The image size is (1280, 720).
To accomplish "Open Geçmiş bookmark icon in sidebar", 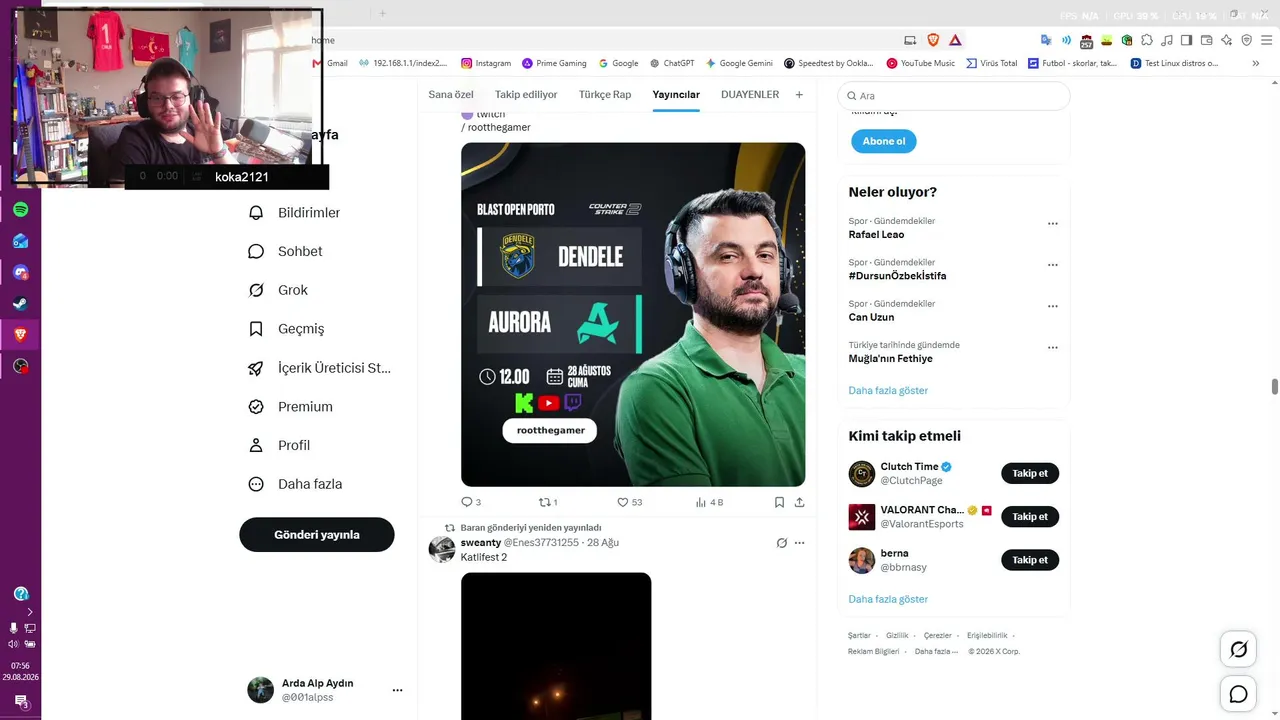I will click(256, 329).
